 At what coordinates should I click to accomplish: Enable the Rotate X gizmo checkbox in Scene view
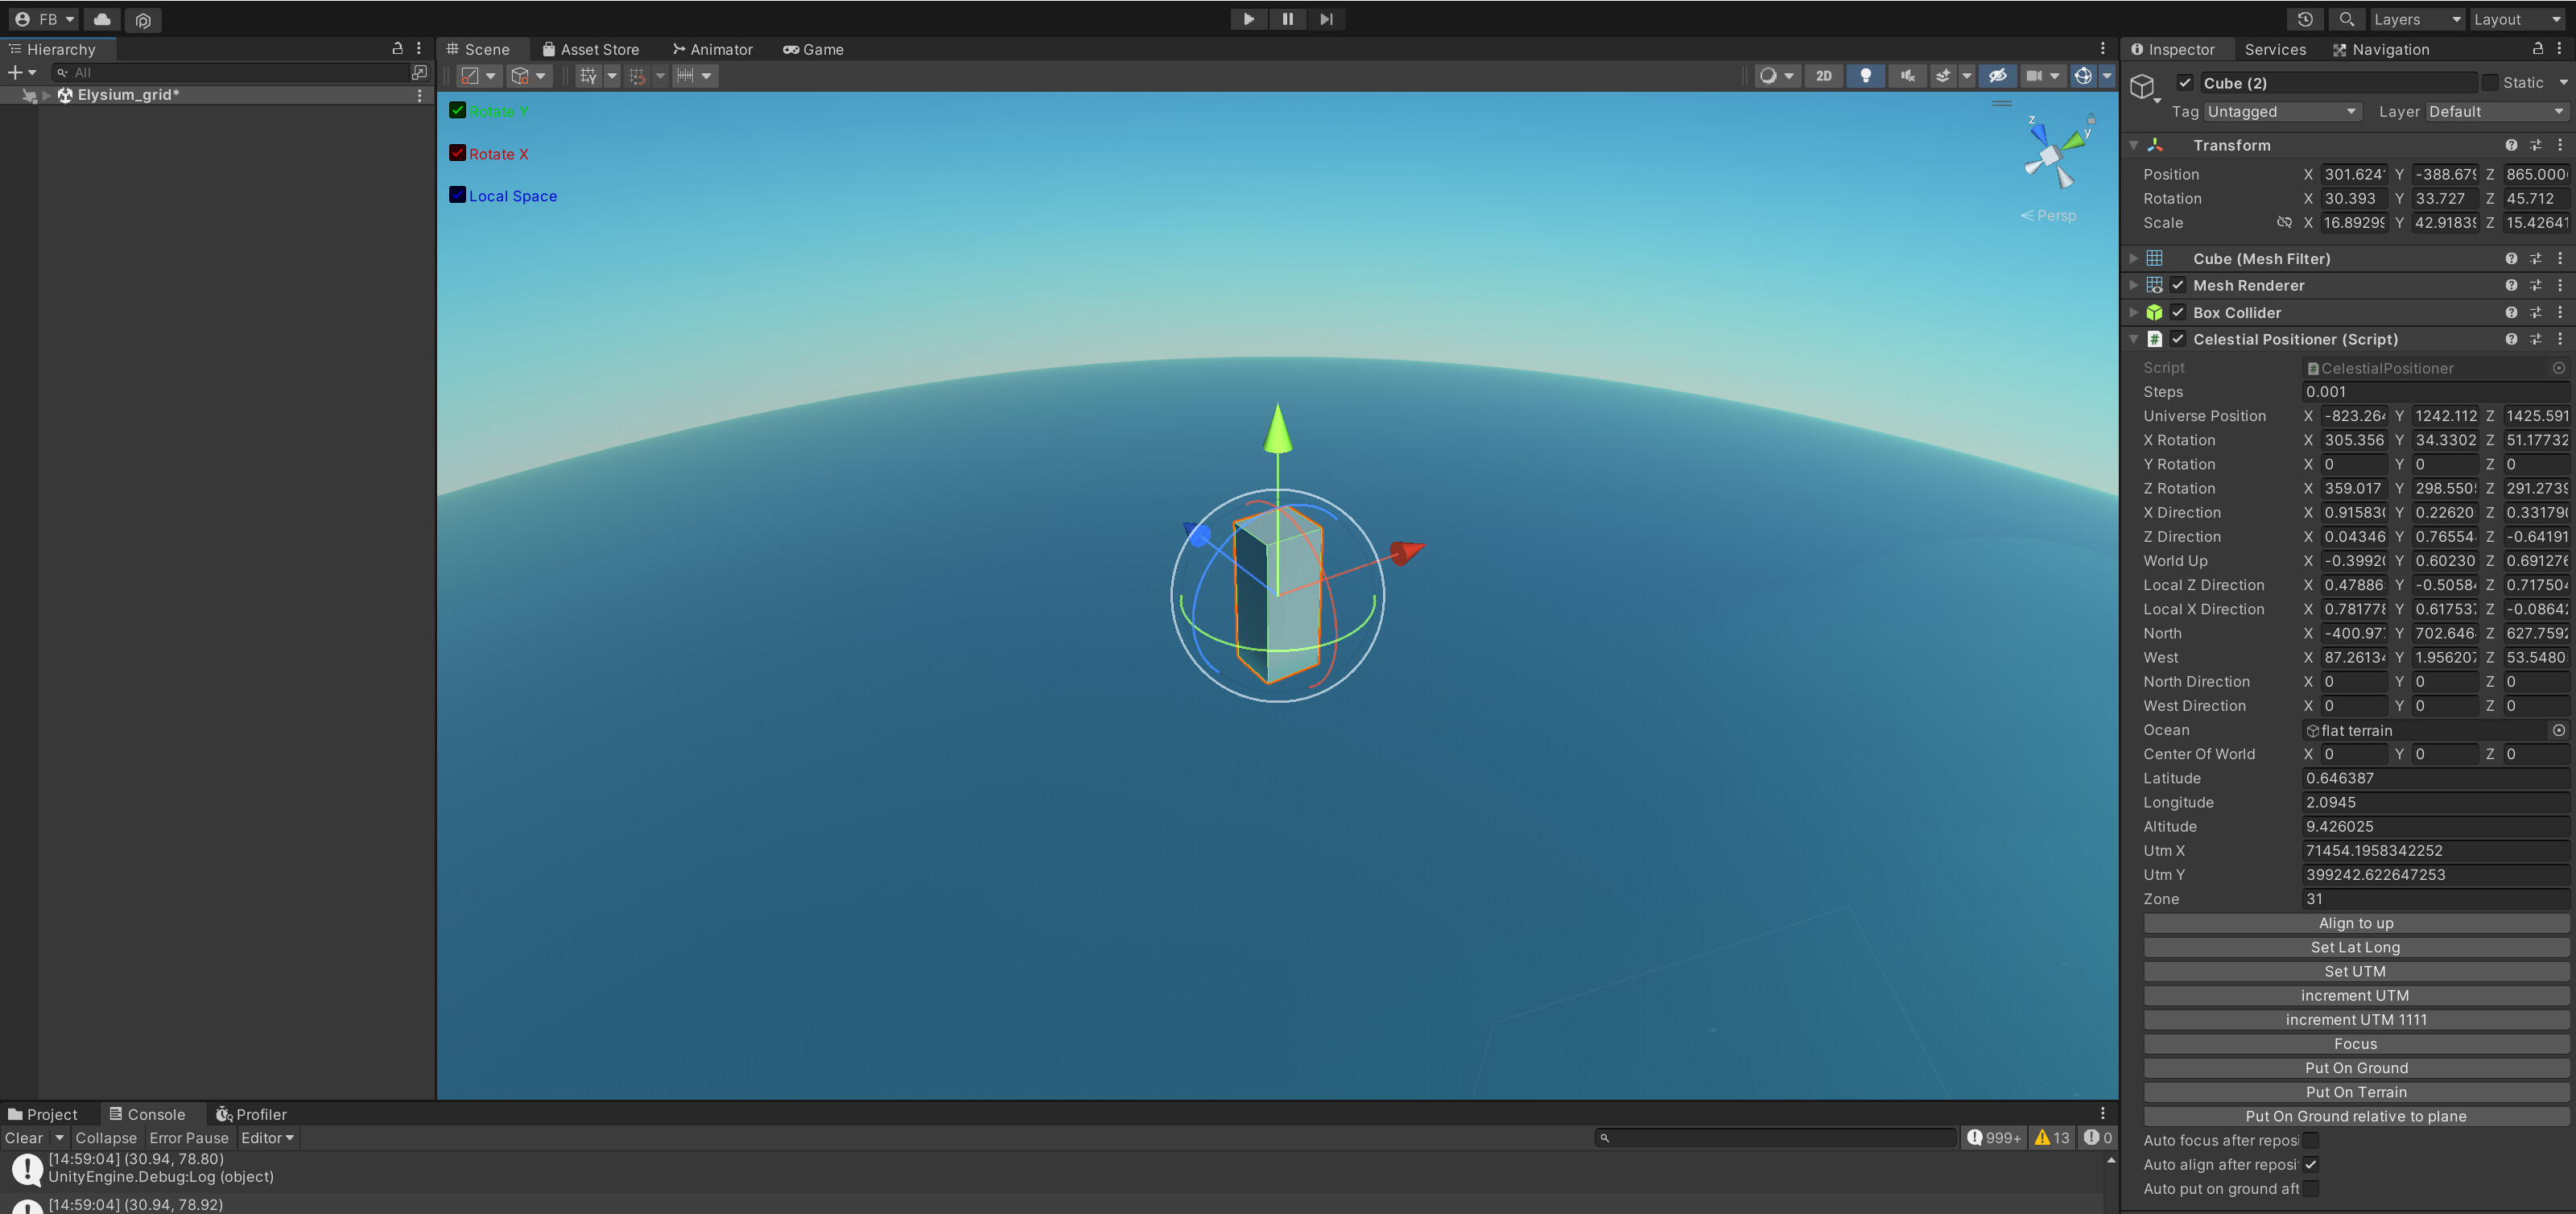(x=458, y=153)
